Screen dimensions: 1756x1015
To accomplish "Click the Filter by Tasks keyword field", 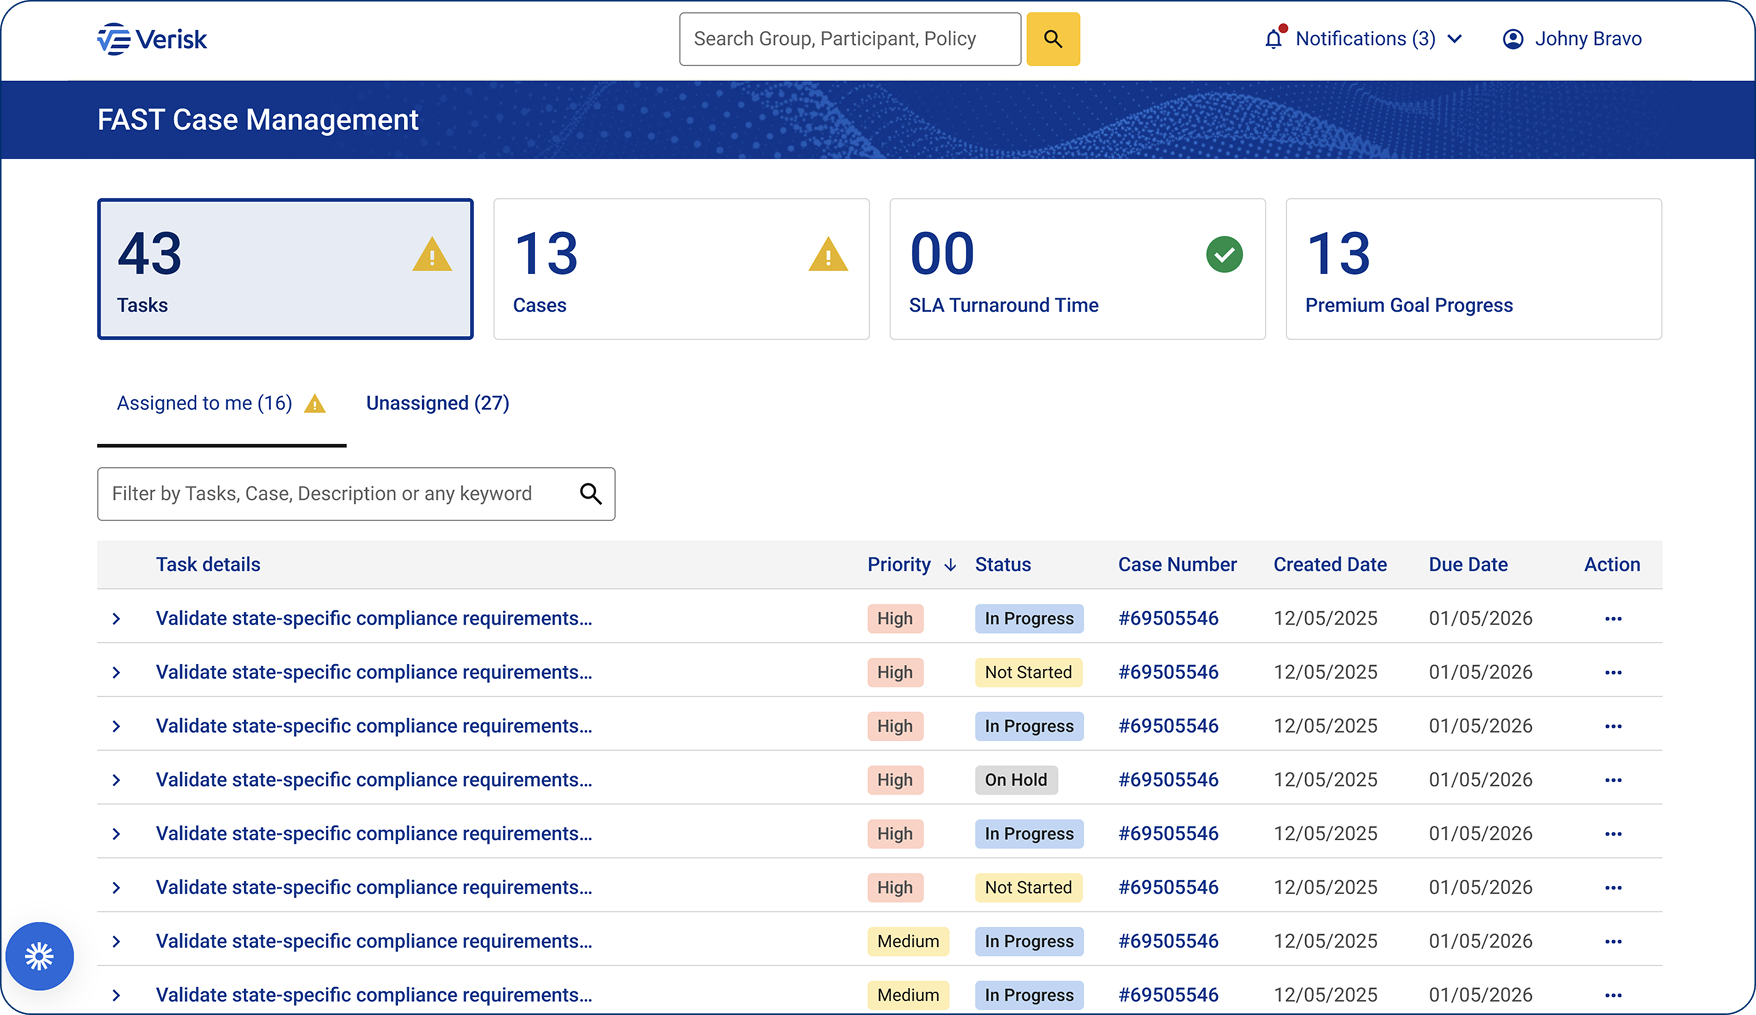I will (356, 494).
